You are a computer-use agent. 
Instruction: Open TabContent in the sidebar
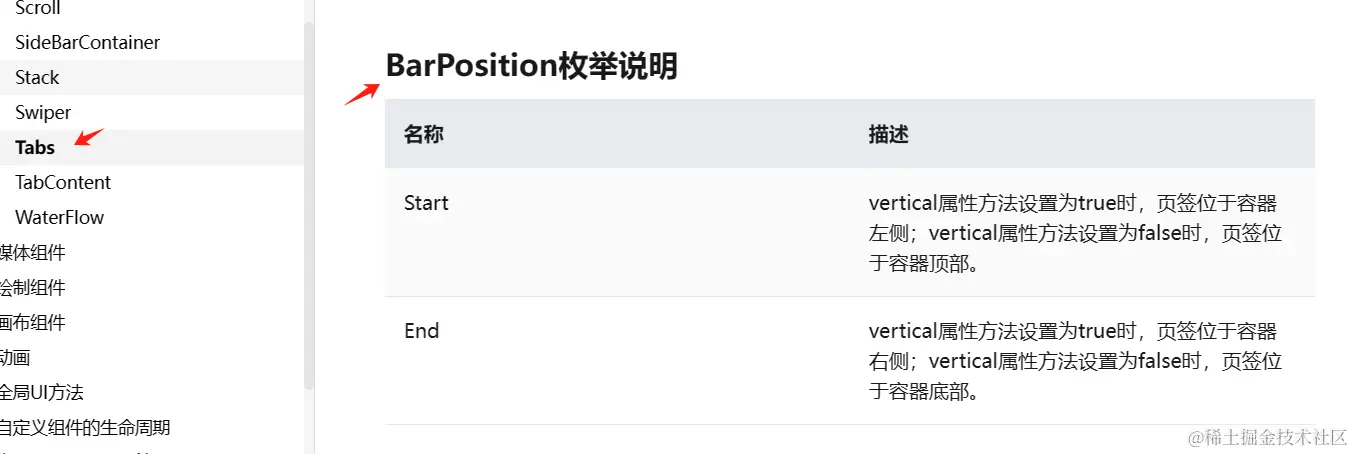[63, 182]
